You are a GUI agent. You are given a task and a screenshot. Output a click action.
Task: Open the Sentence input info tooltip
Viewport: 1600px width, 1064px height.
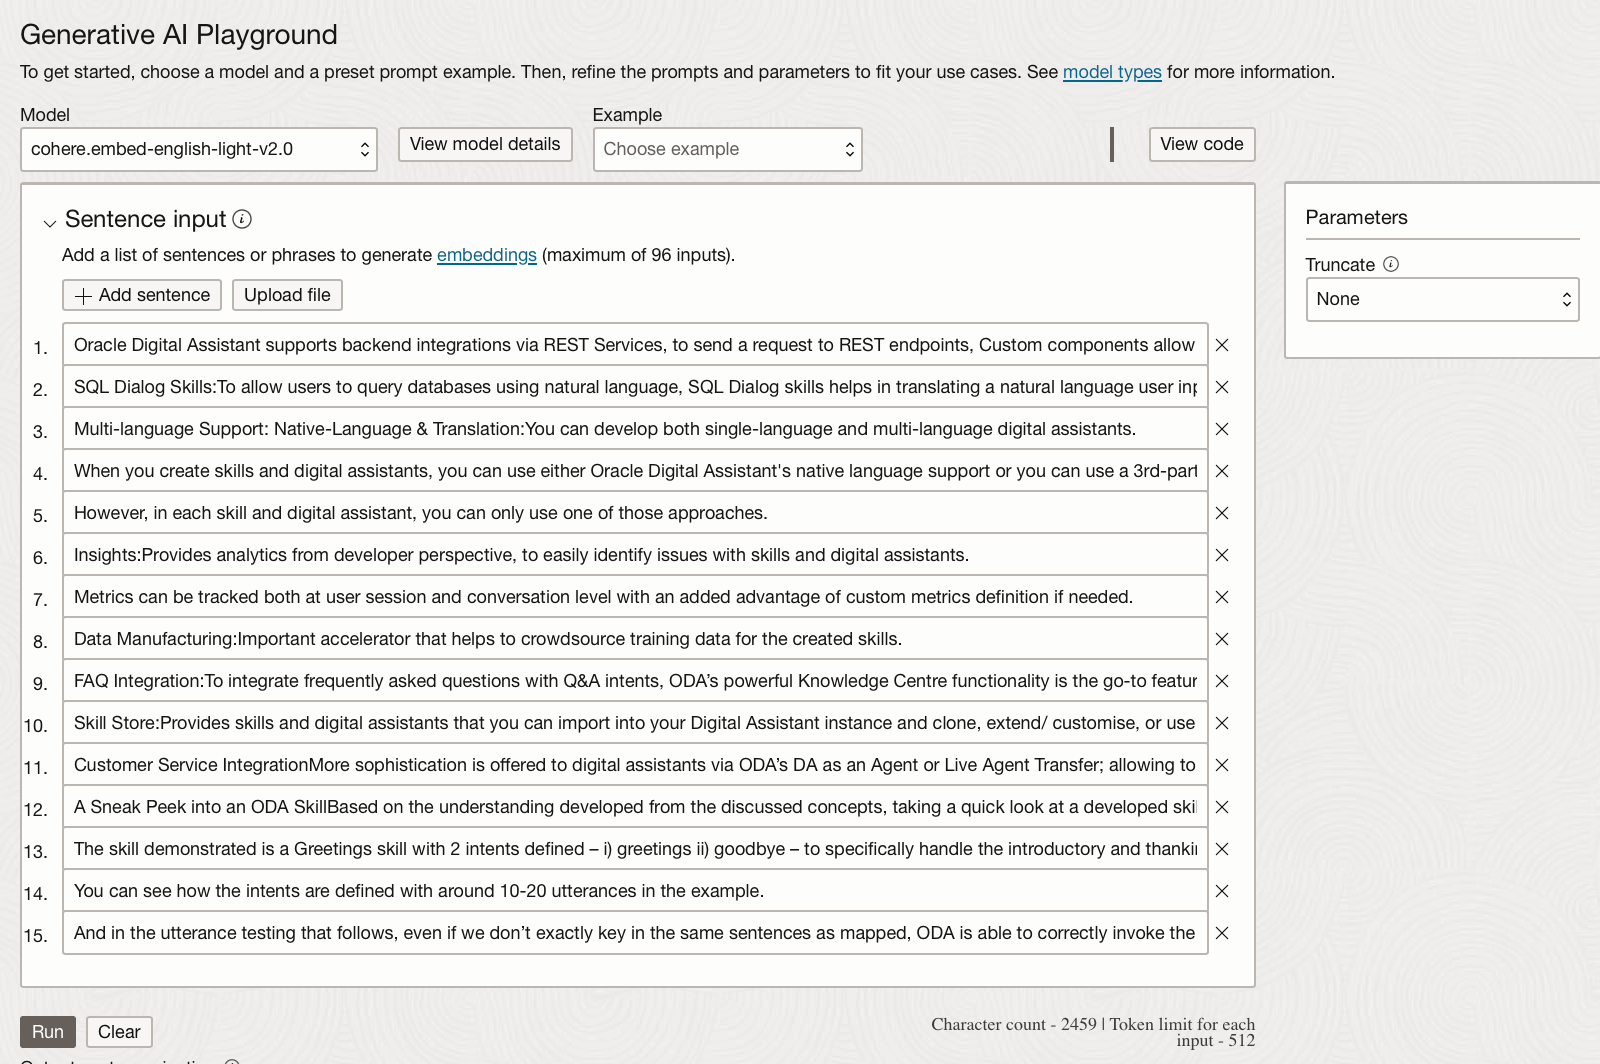(242, 219)
